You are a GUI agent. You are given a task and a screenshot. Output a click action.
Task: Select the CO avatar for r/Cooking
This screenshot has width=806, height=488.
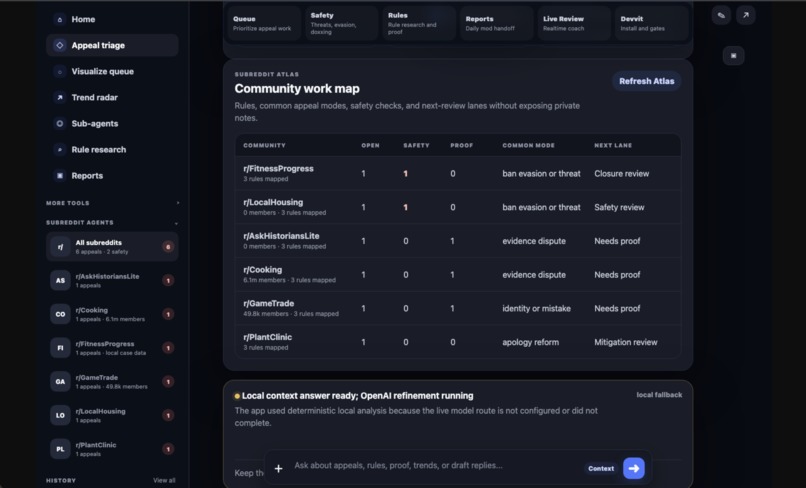[60, 314]
